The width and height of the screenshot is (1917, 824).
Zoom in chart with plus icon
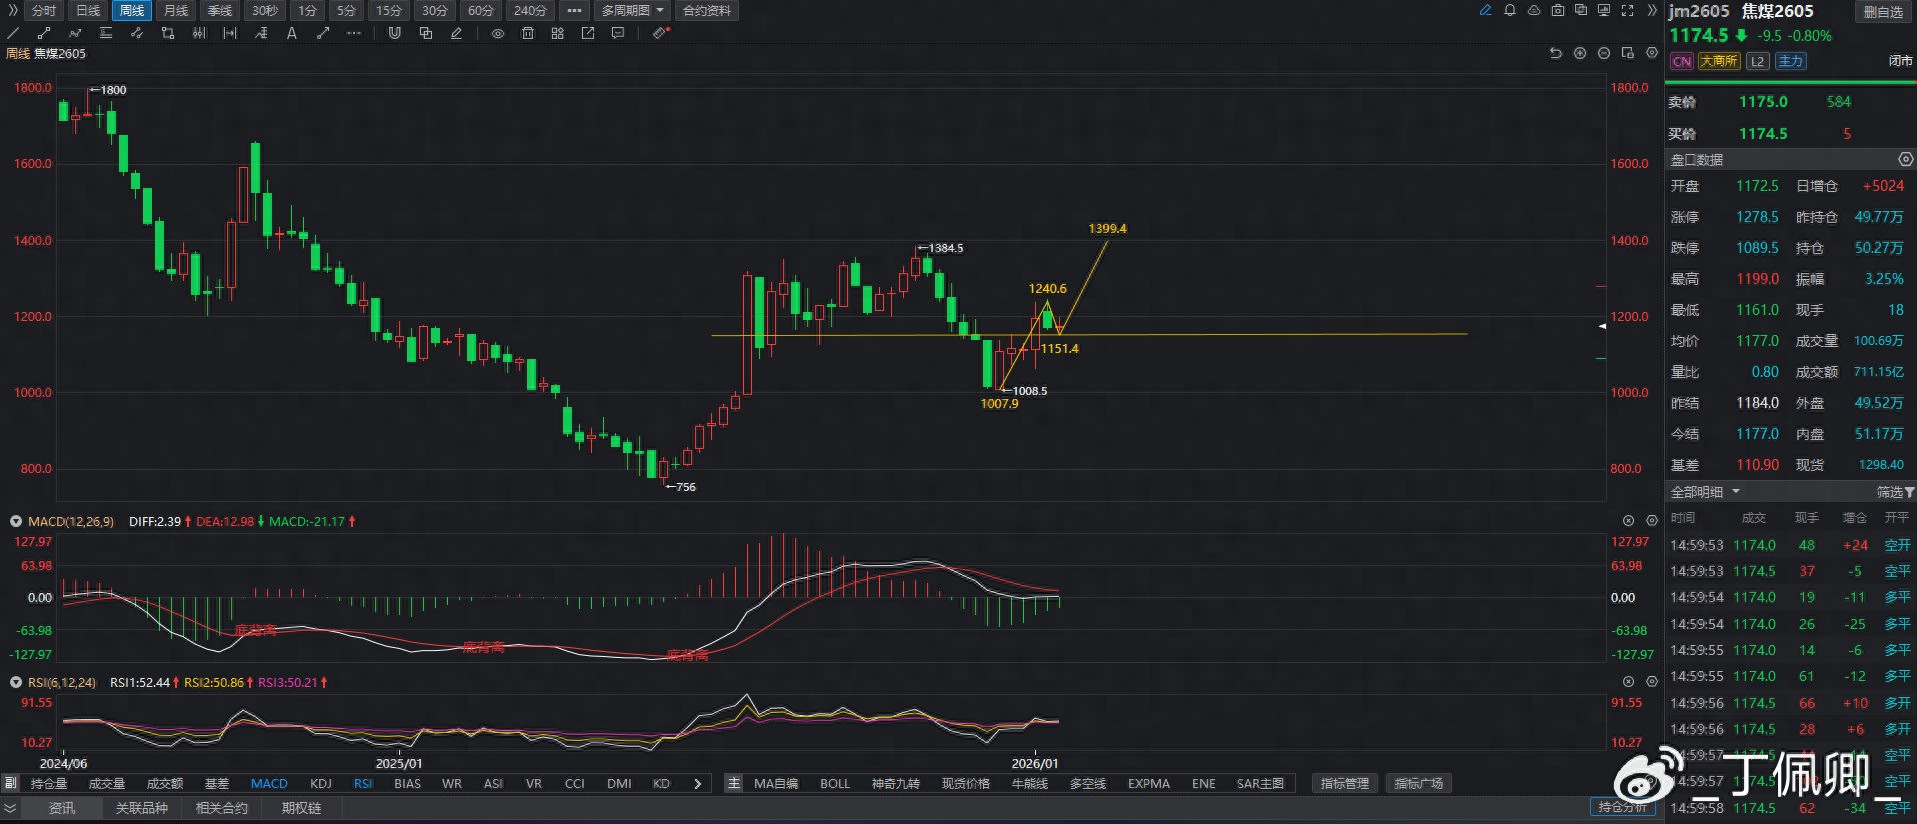[x=1580, y=53]
